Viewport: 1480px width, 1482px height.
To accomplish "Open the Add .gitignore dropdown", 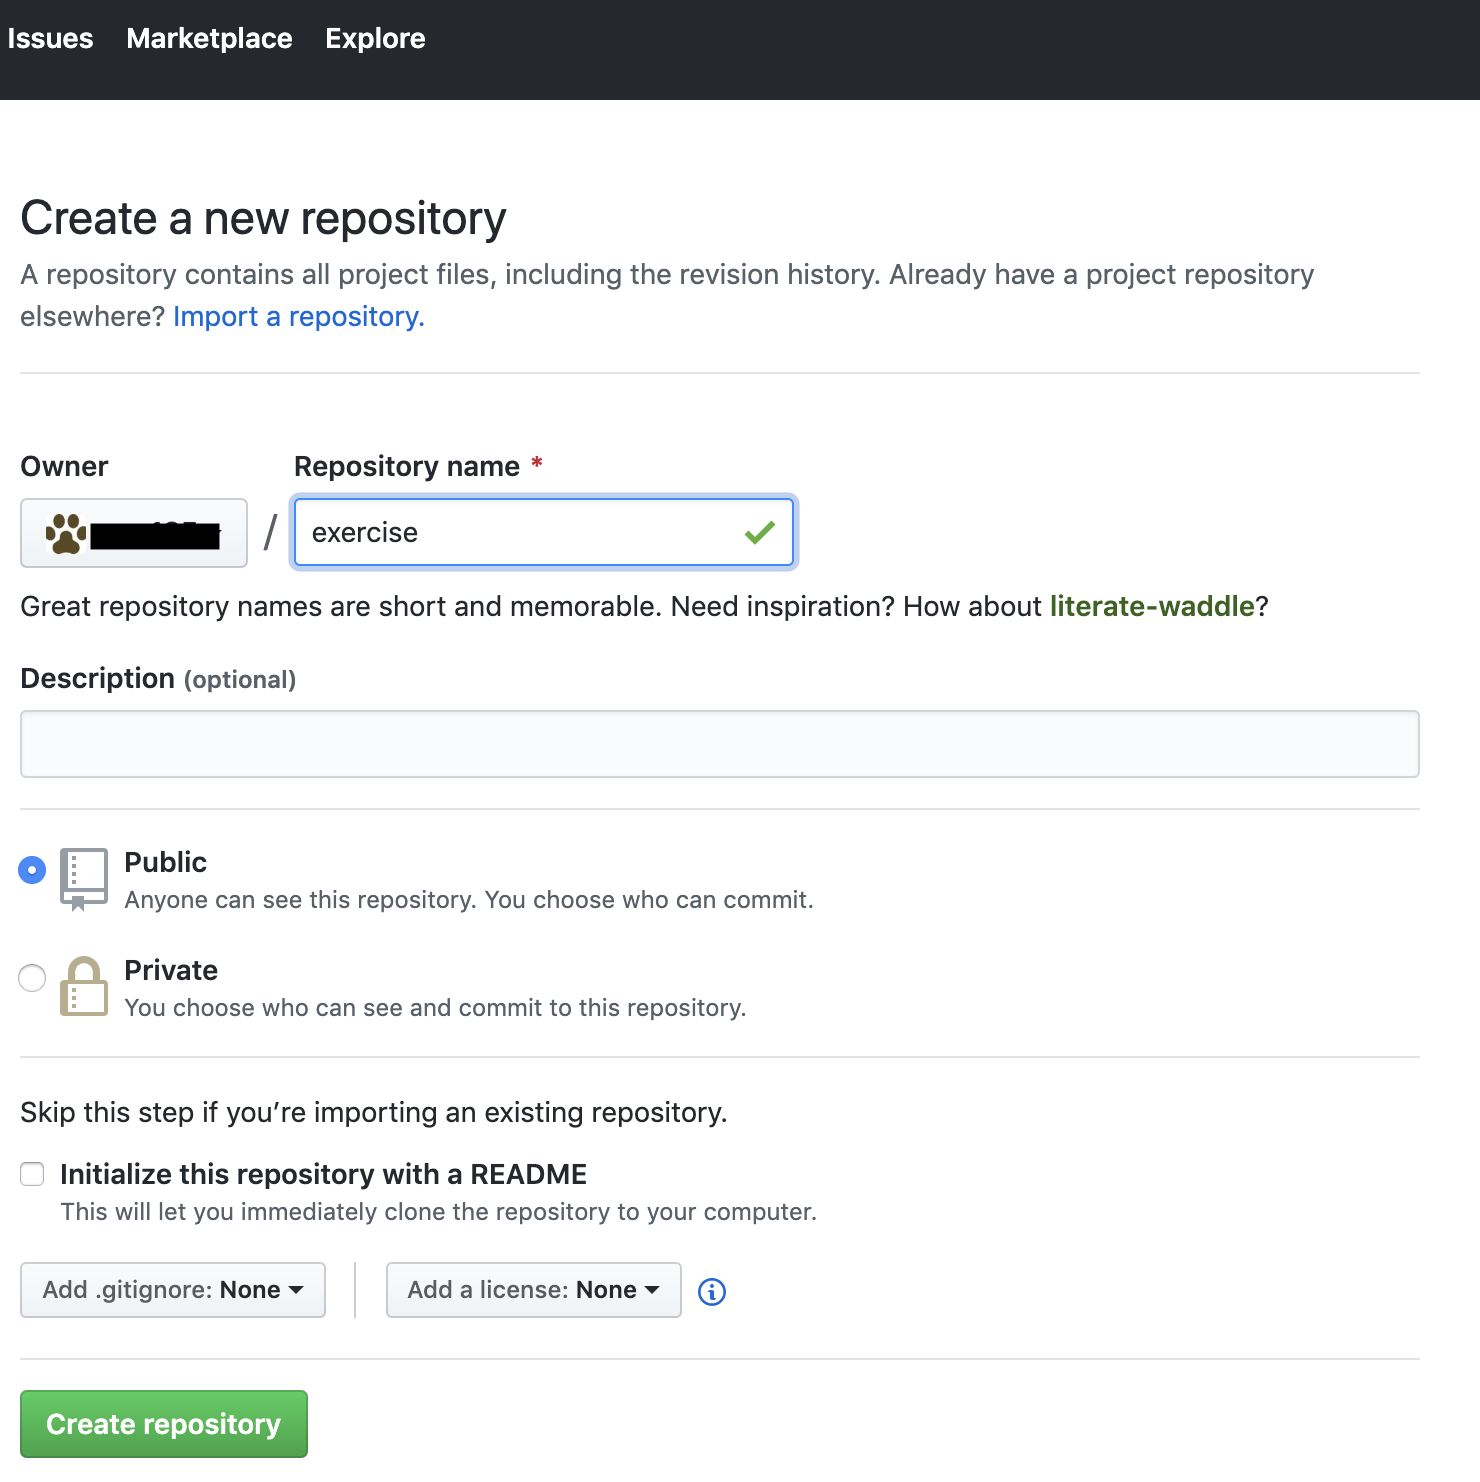I will click(x=173, y=1290).
